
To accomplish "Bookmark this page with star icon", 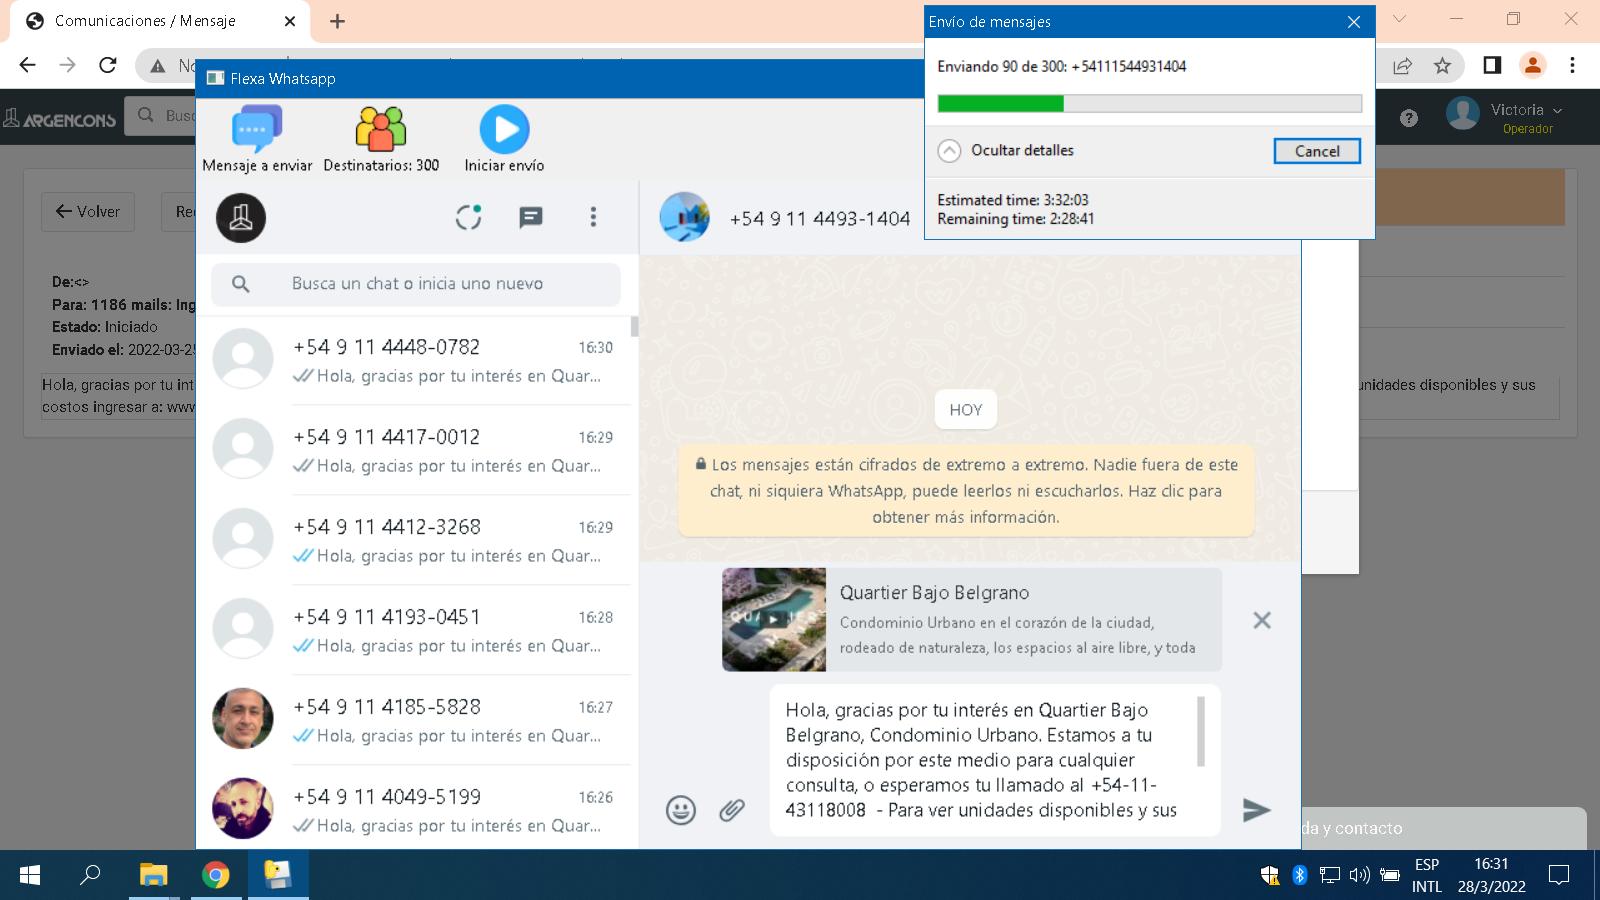I will pos(1442,65).
